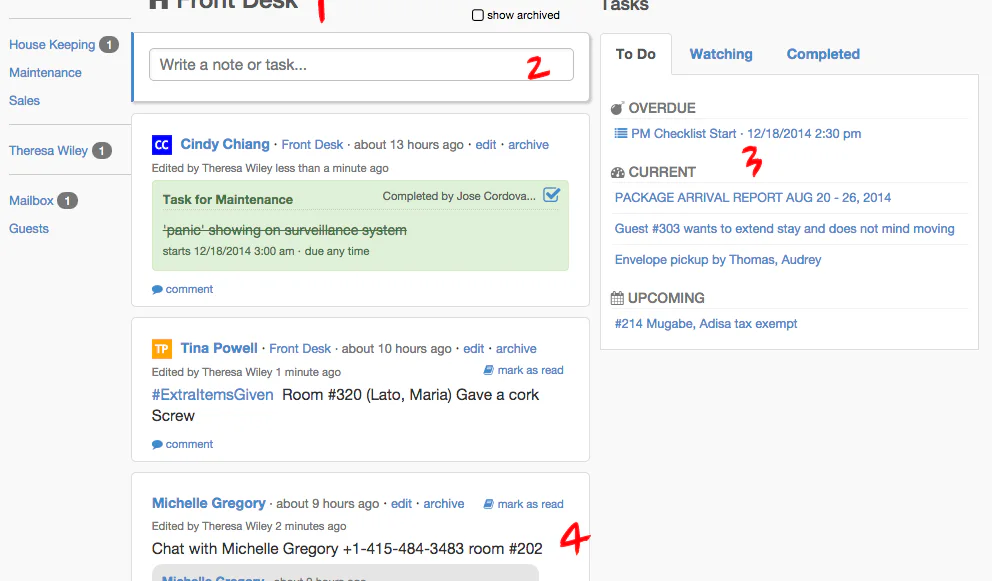Add a comment on Tina Powell's note
The width and height of the screenshot is (992, 581).
pos(189,444)
